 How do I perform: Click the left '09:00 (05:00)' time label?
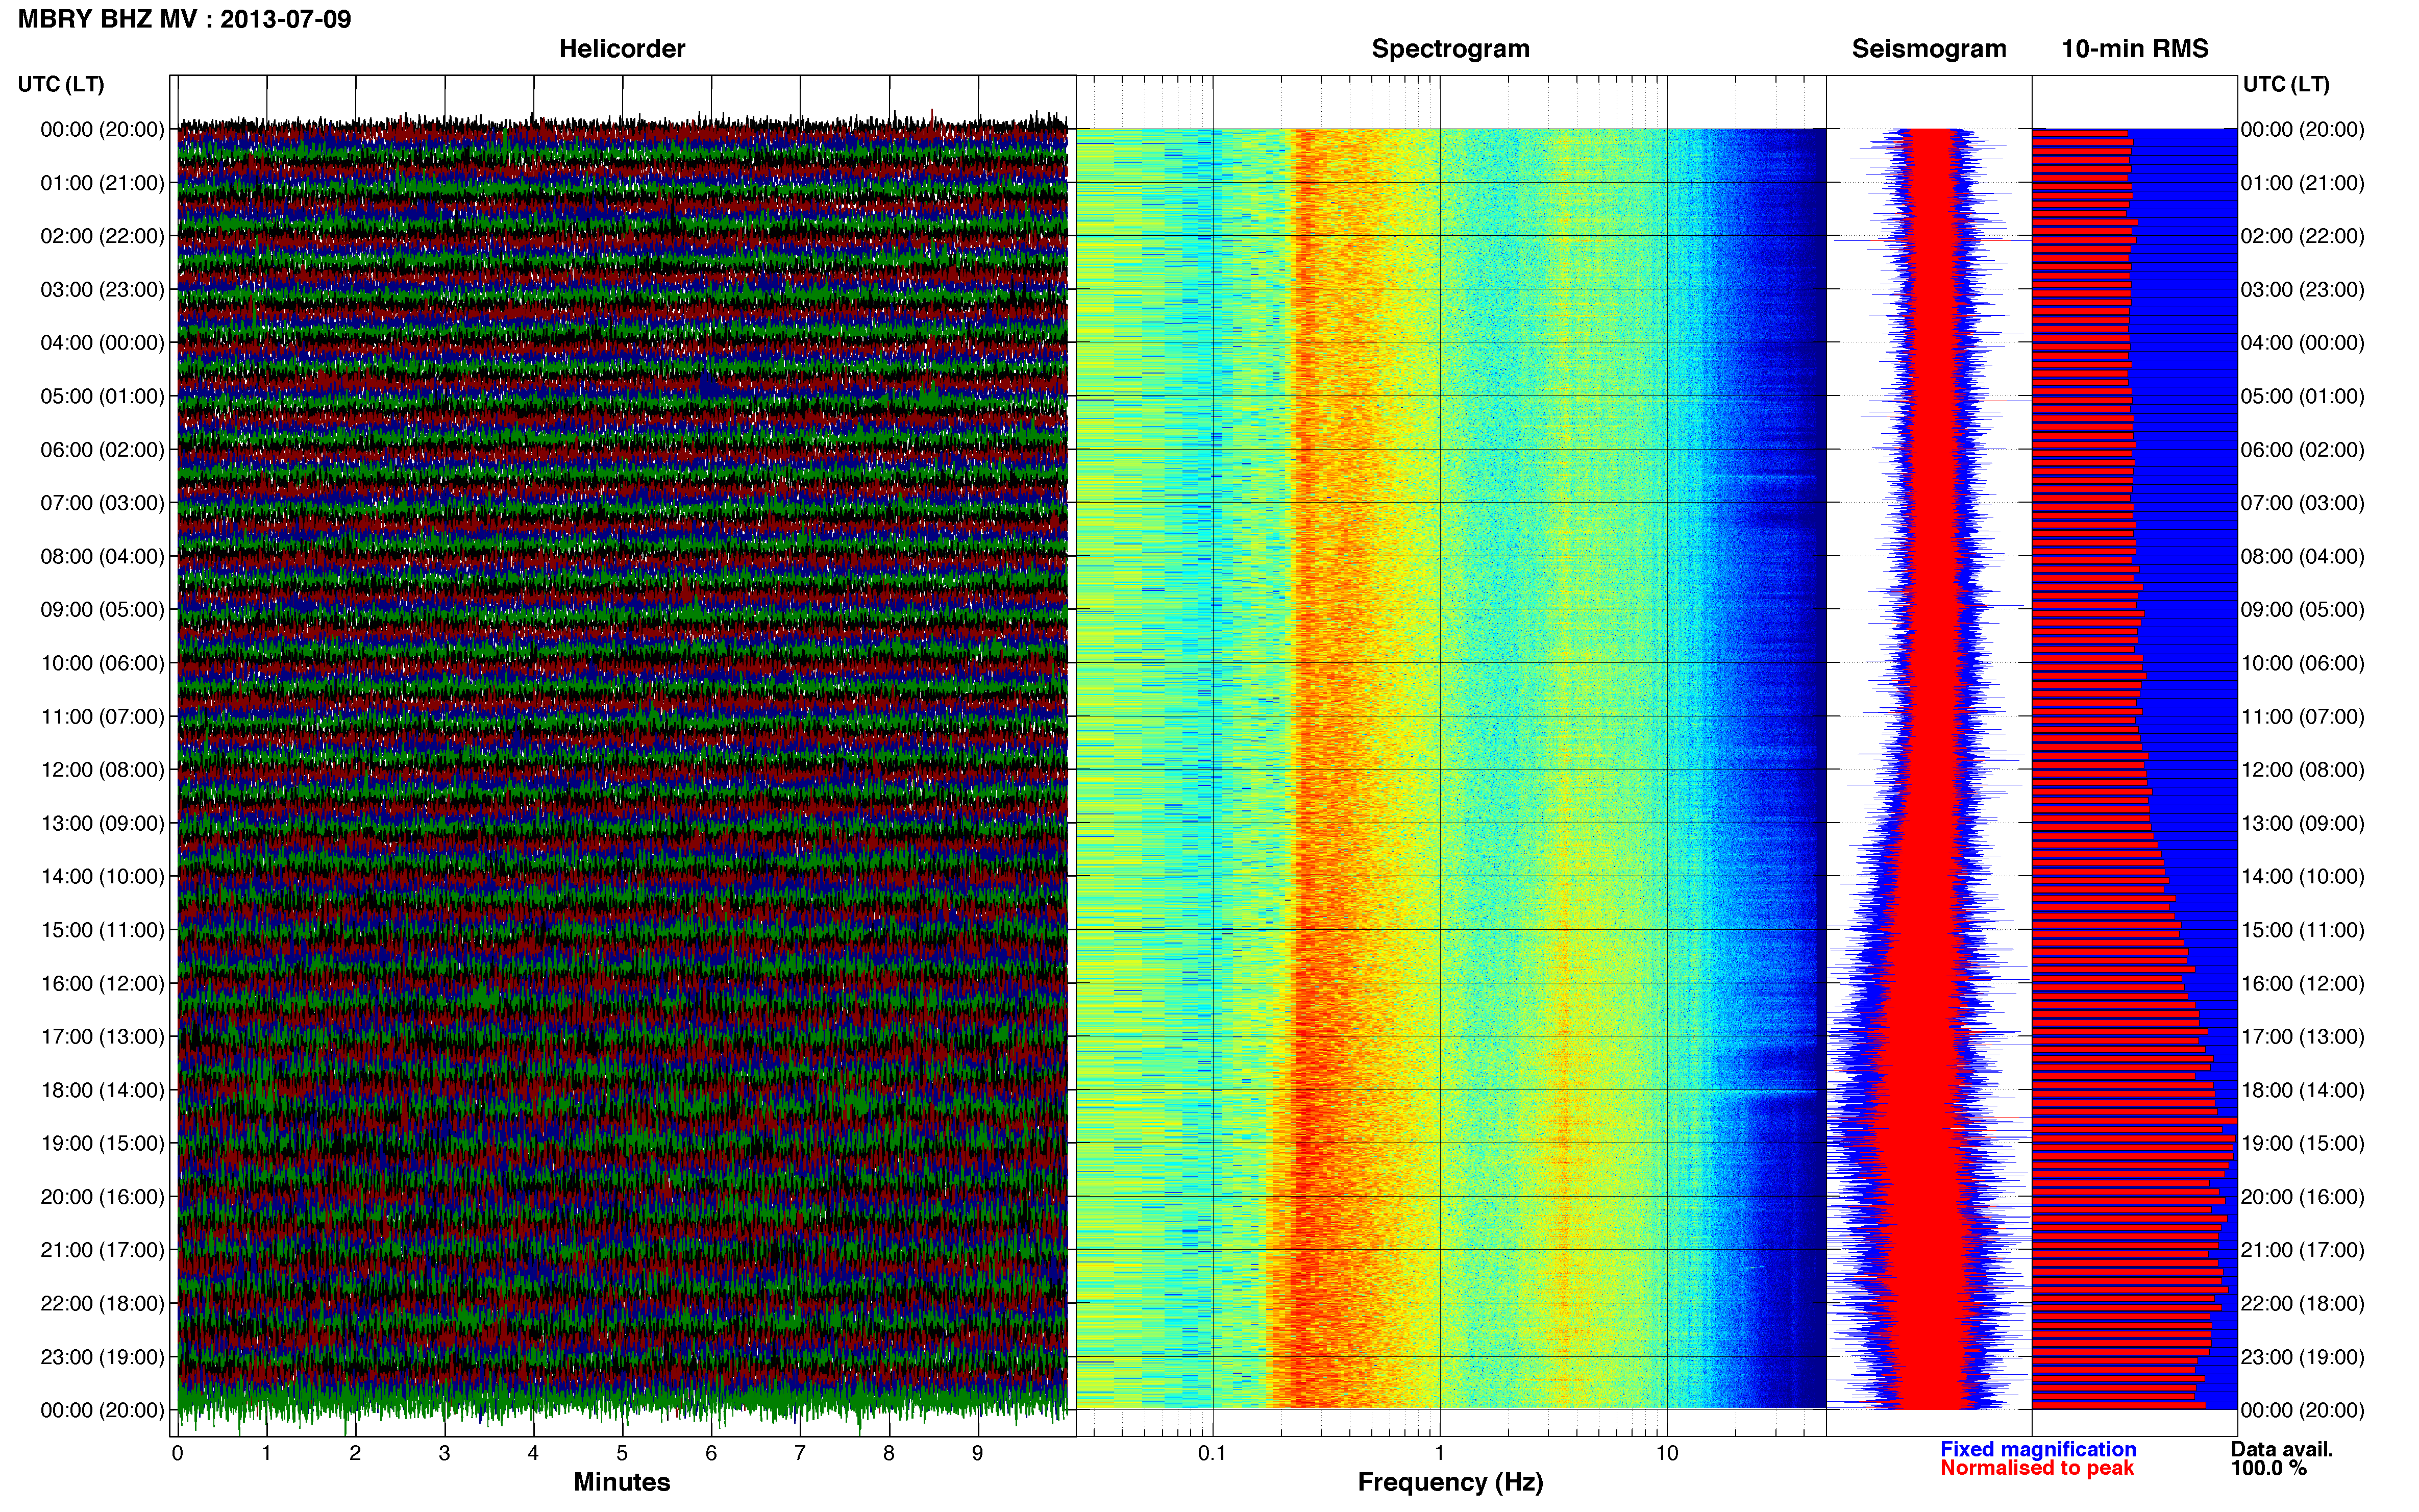tap(102, 610)
